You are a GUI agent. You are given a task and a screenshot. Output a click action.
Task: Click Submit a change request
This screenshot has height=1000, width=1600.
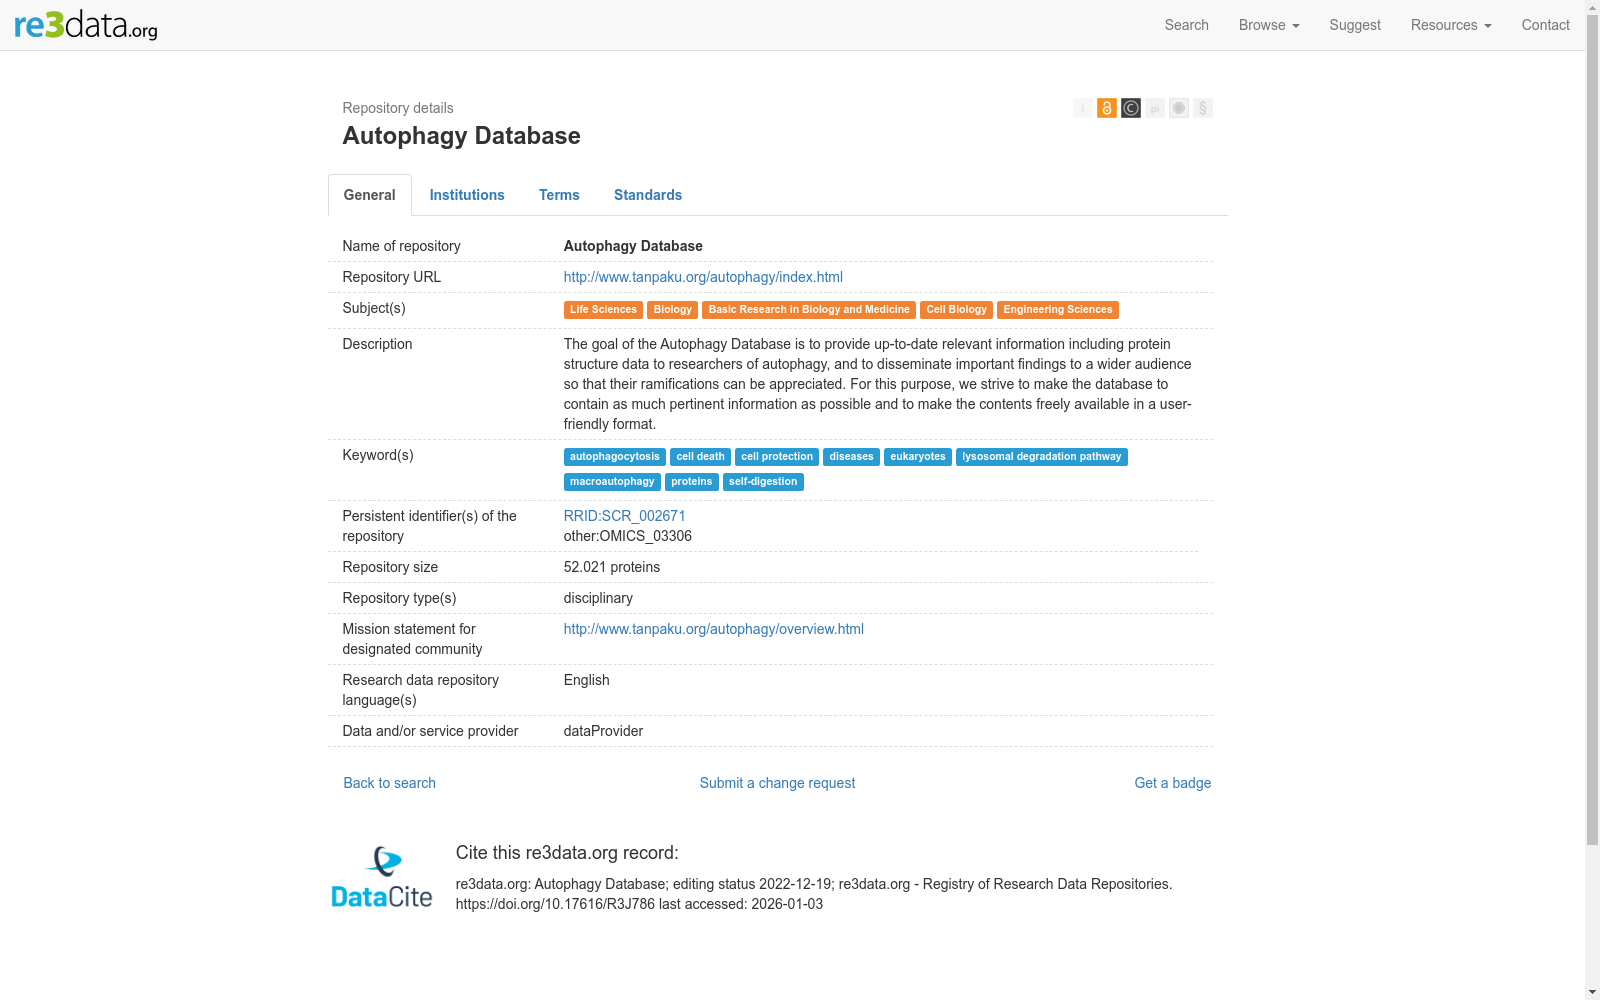point(777,783)
